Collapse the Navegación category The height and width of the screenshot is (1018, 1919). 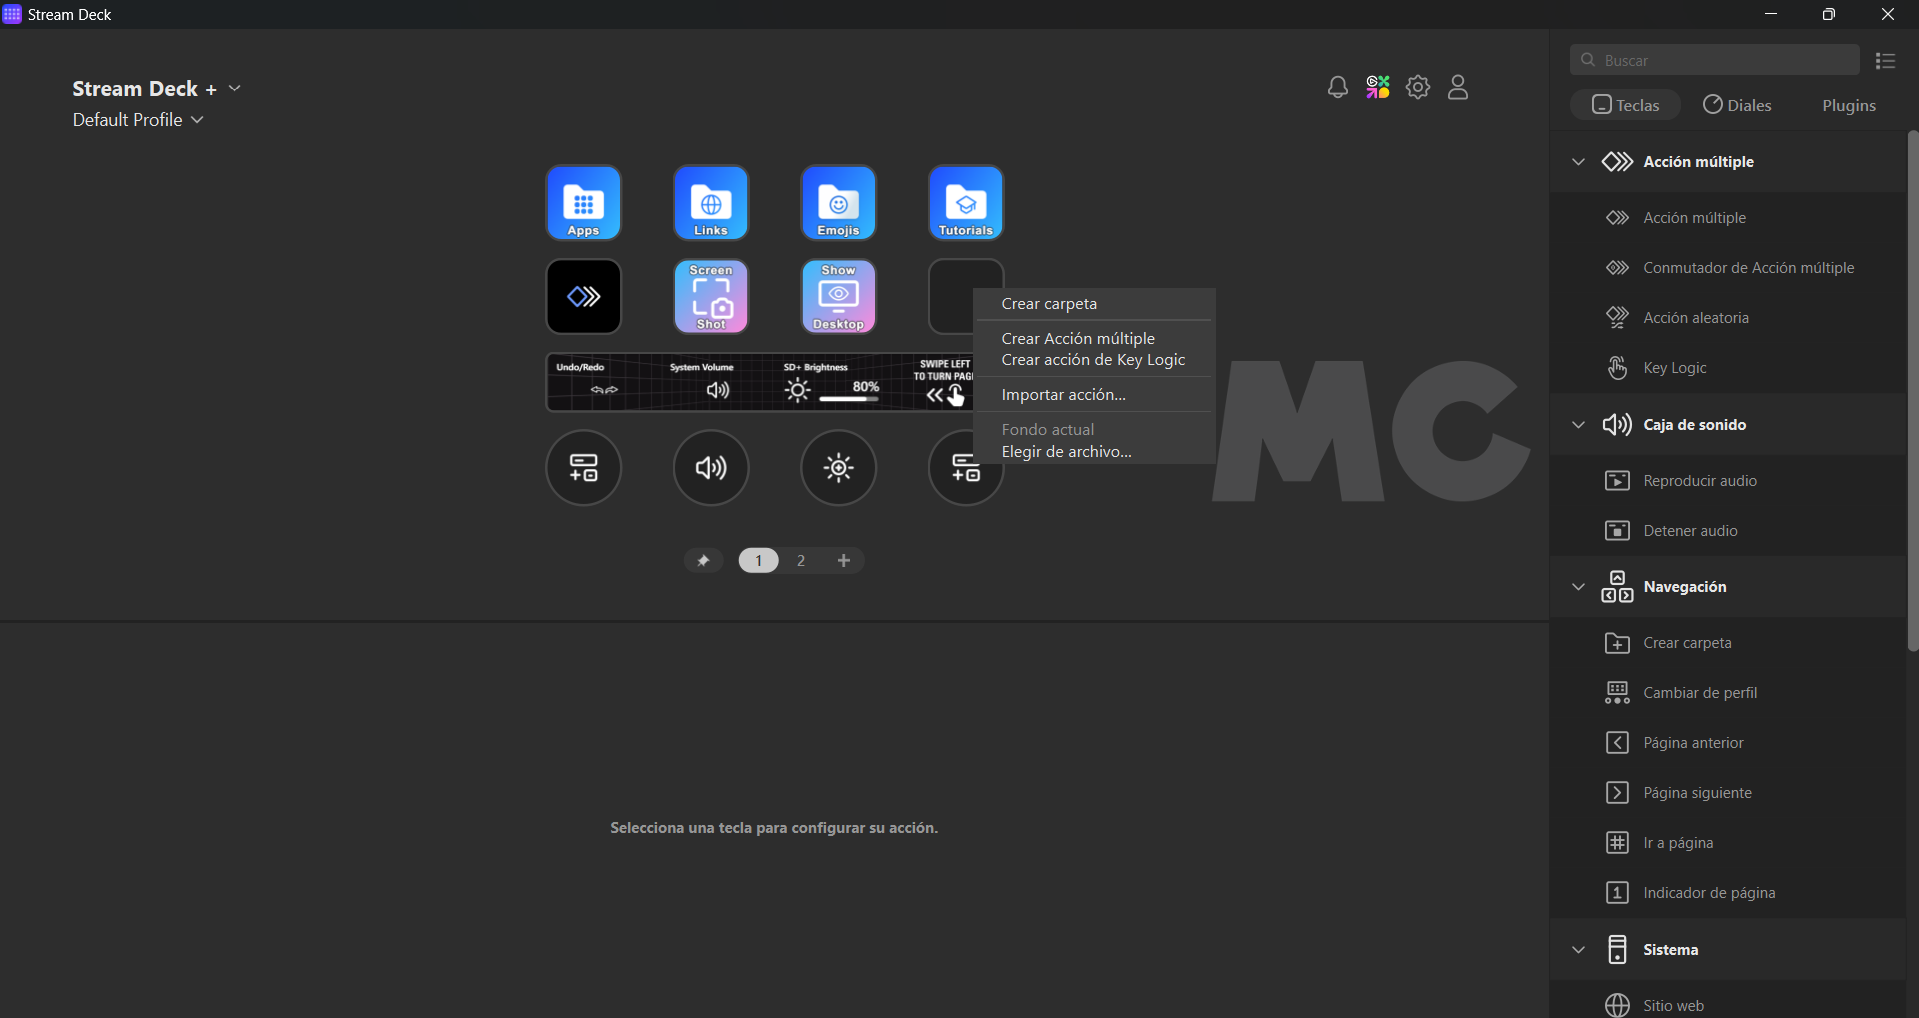point(1578,587)
